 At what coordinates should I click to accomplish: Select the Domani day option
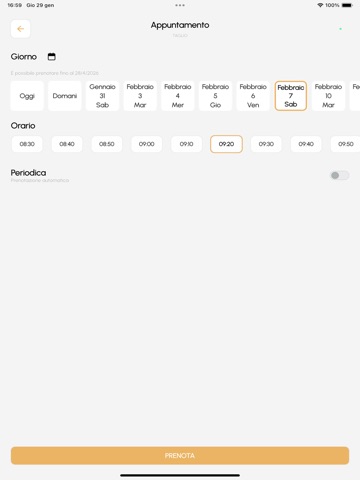tap(65, 96)
